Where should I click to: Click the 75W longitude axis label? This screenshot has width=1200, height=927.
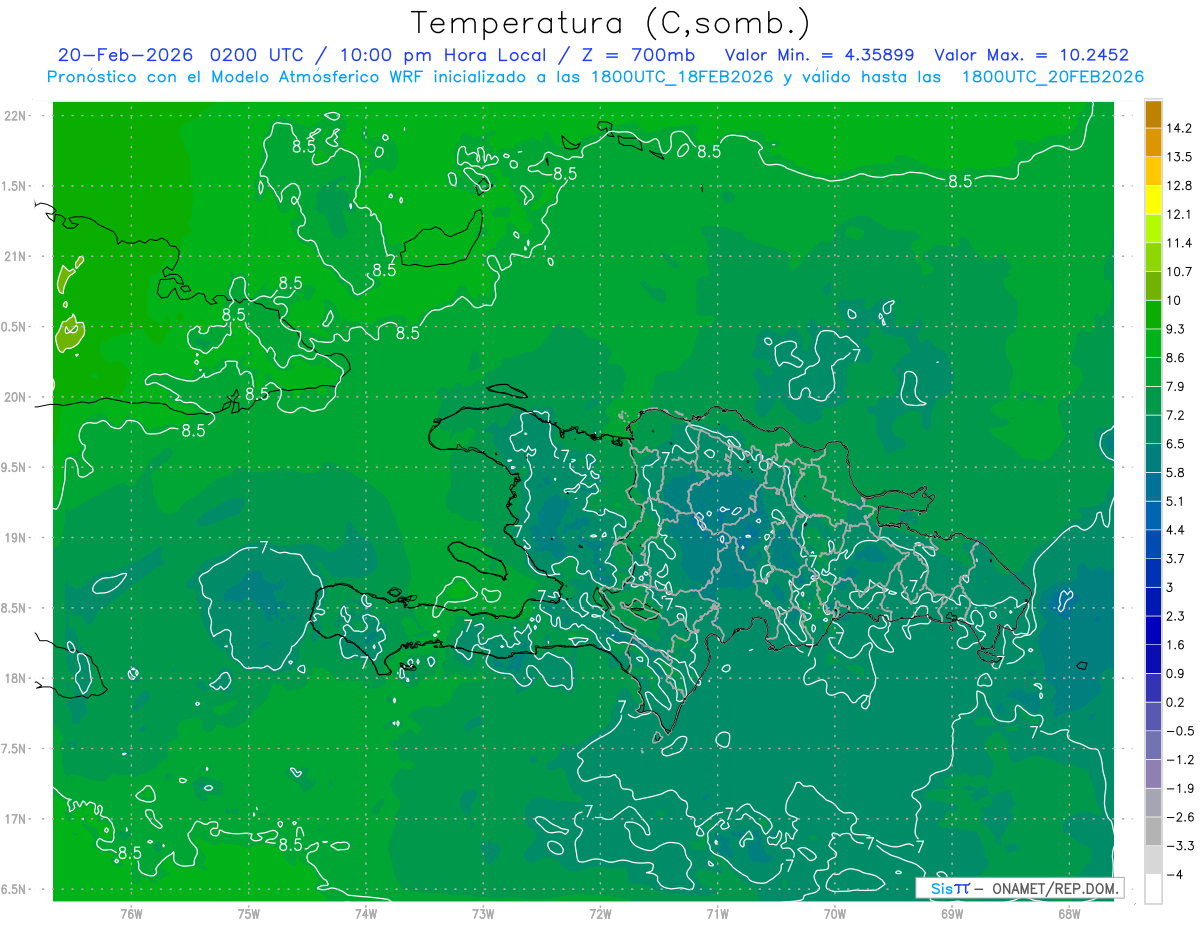point(249,913)
